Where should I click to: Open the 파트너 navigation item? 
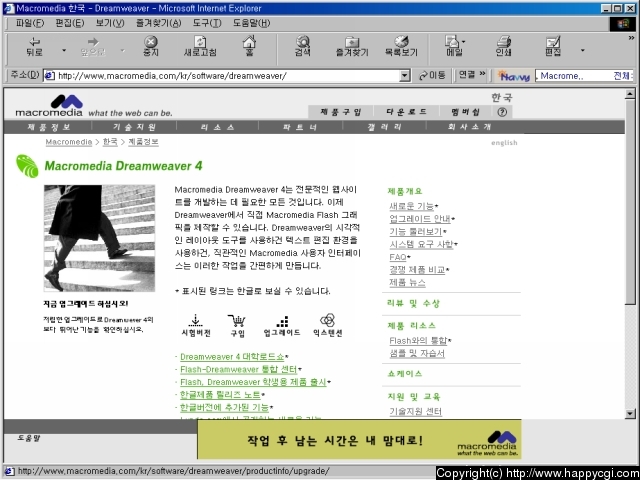click(300, 127)
